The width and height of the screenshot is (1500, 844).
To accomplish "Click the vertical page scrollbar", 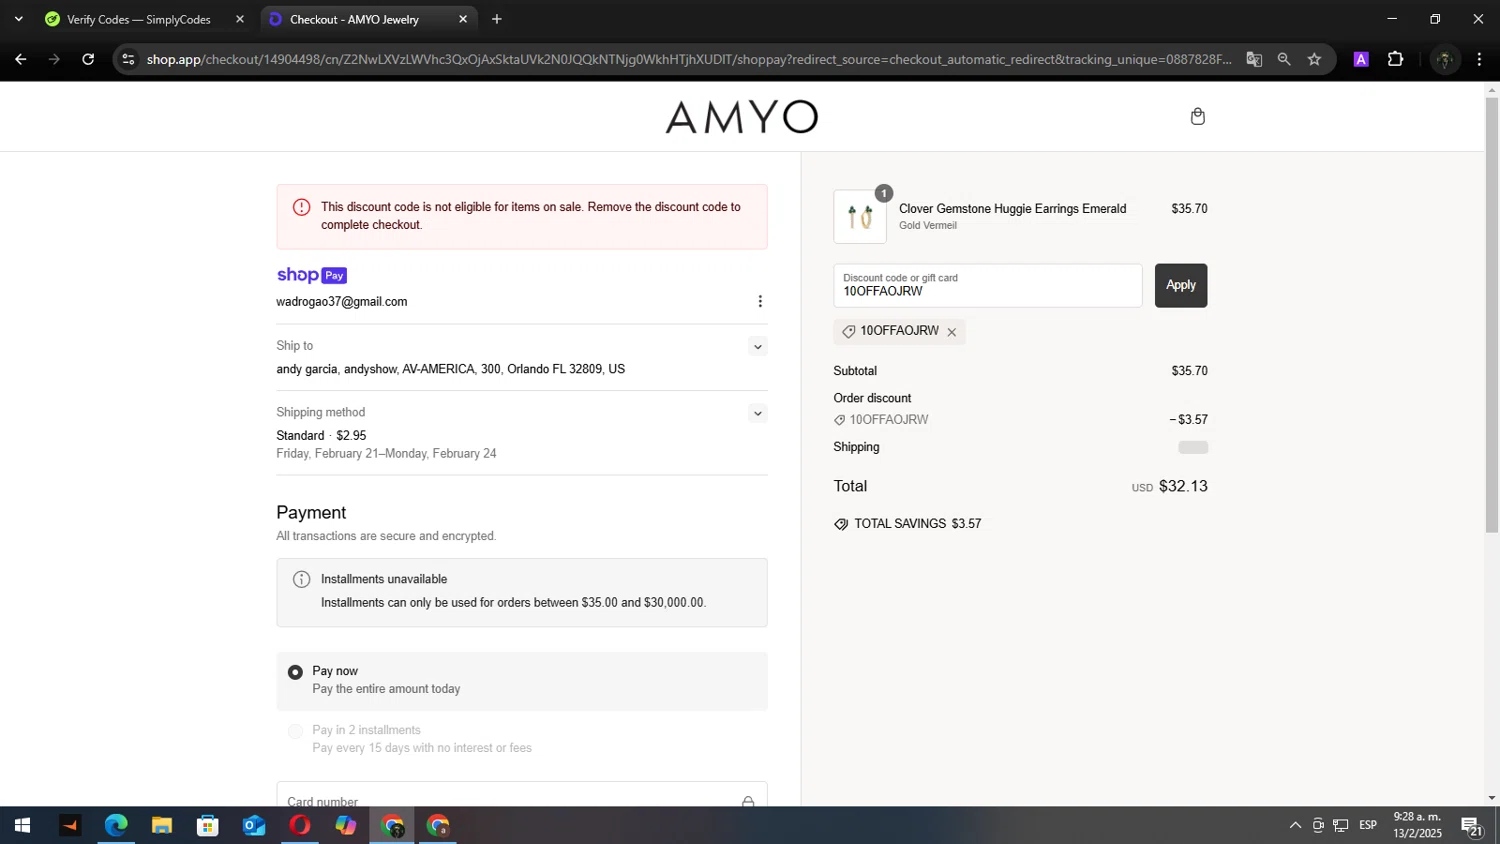I will coord(1491,315).
